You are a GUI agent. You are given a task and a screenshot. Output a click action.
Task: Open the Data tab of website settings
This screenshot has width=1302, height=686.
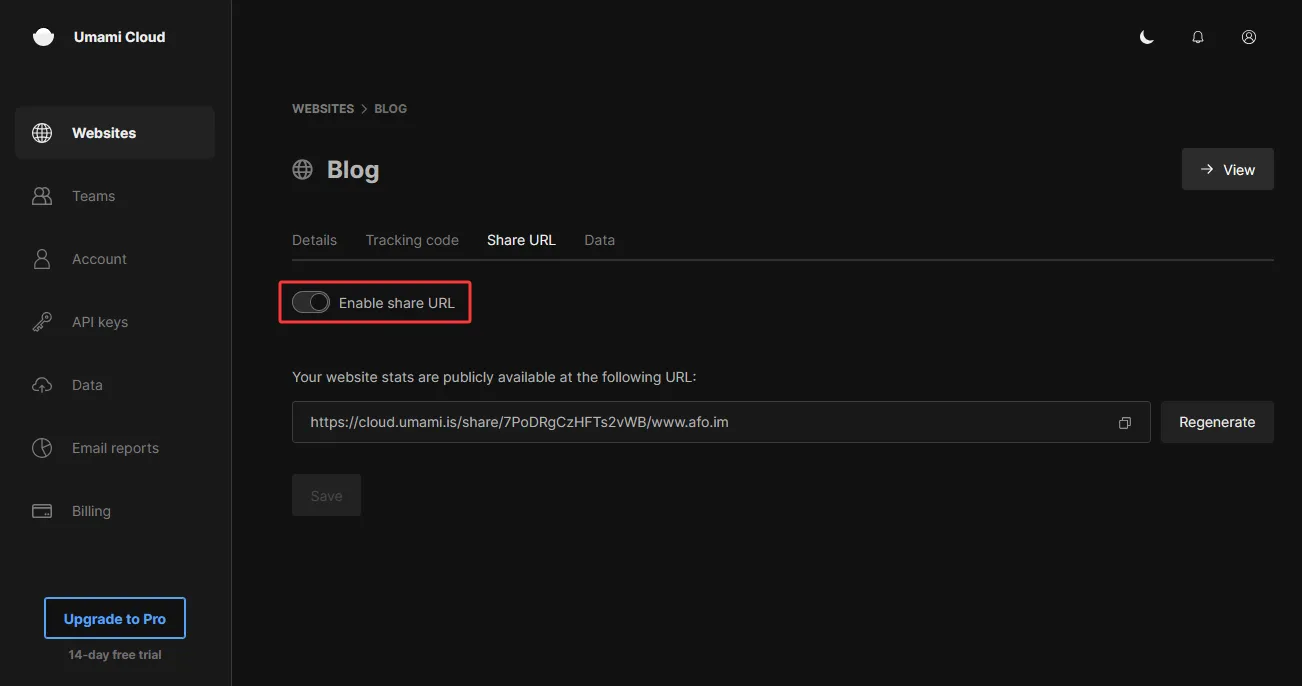tap(599, 240)
